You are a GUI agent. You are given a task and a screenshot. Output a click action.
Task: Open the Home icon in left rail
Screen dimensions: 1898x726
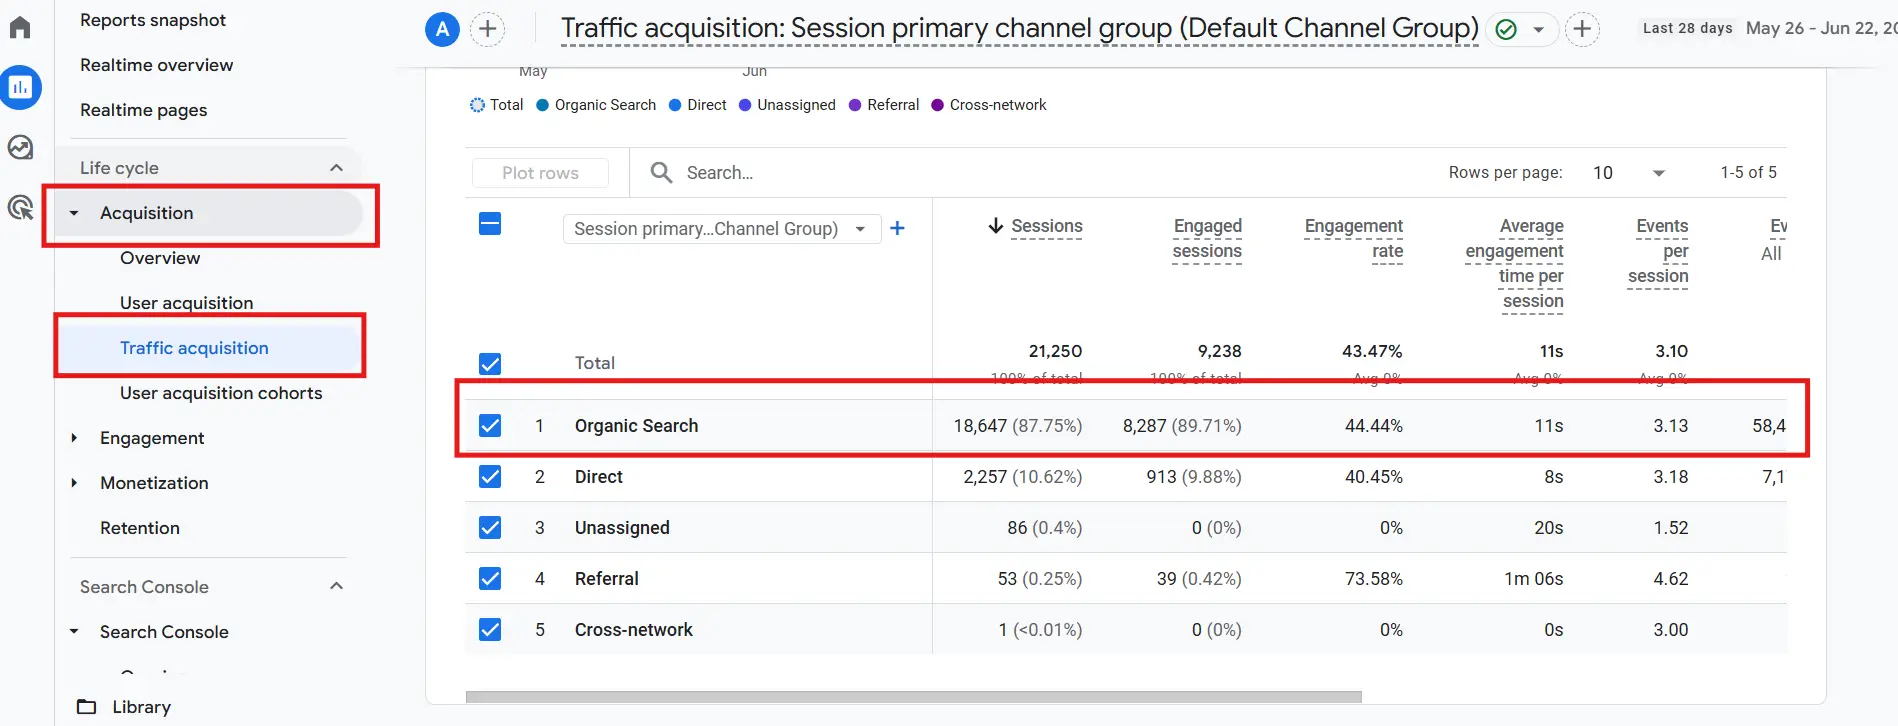[x=20, y=27]
